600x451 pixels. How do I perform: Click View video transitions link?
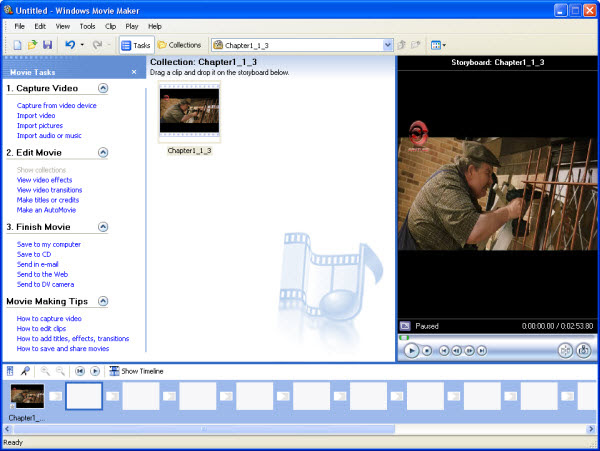pyautogui.click(x=49, y=190)
